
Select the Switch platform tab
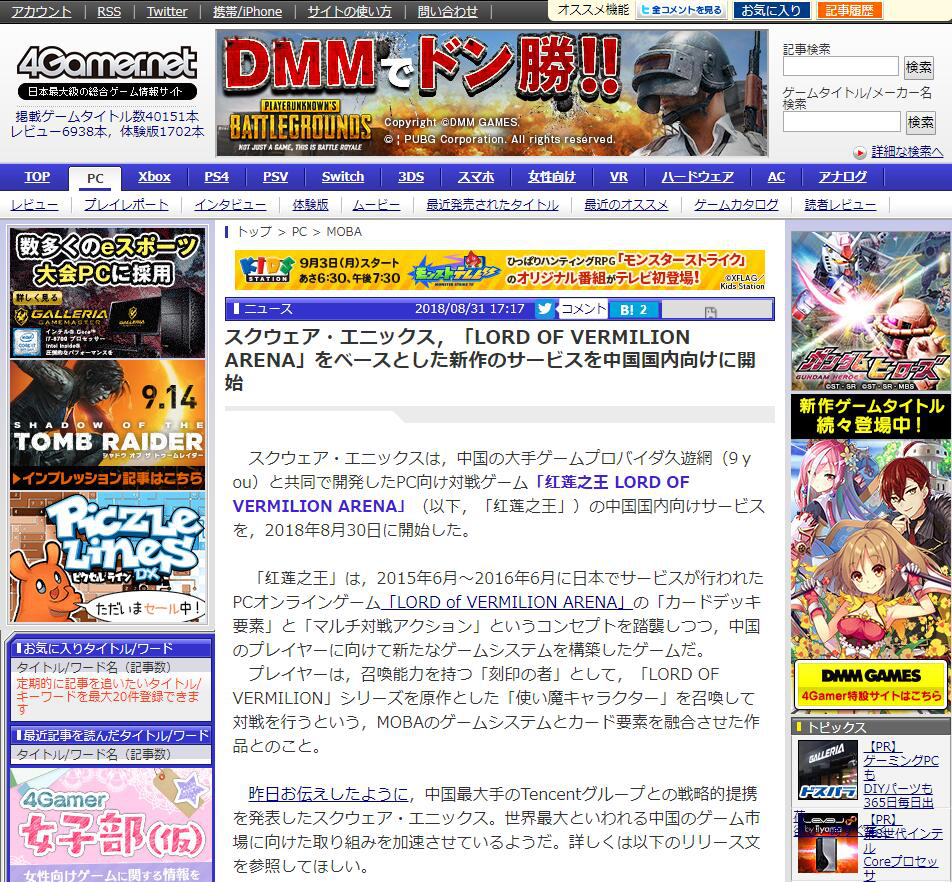tap(343, 177)
